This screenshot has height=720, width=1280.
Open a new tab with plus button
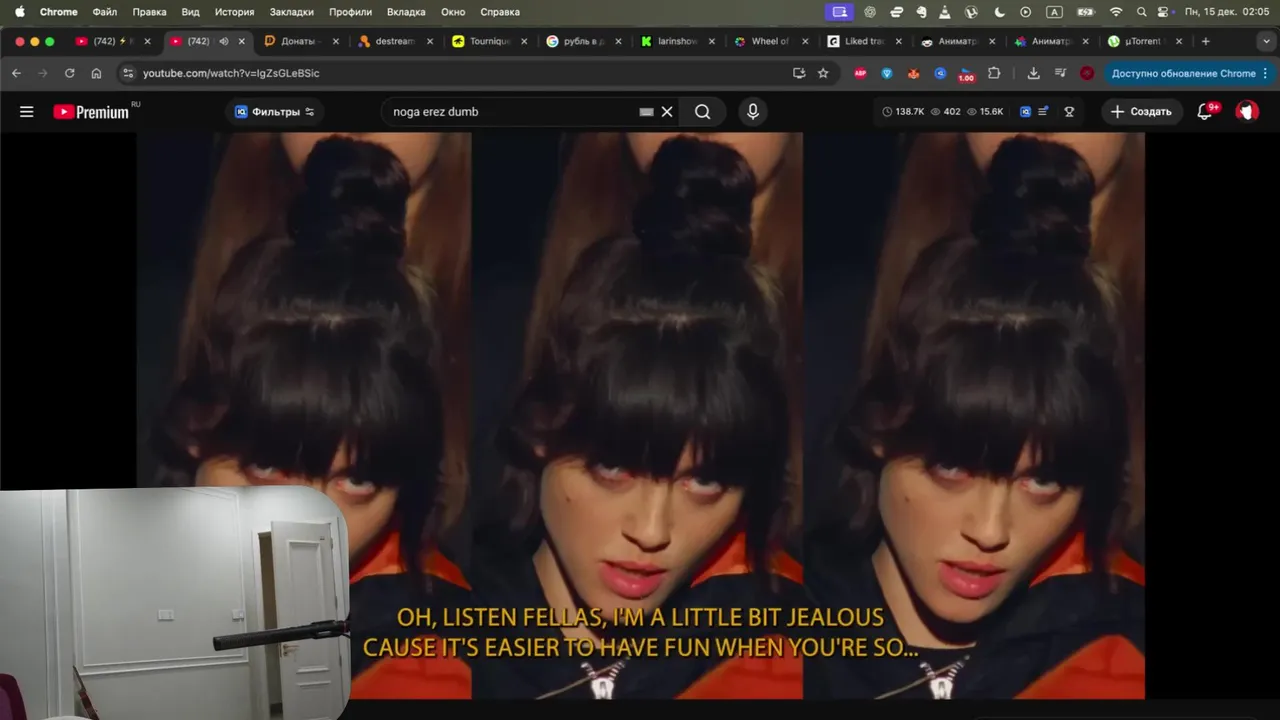(1205, 41)
